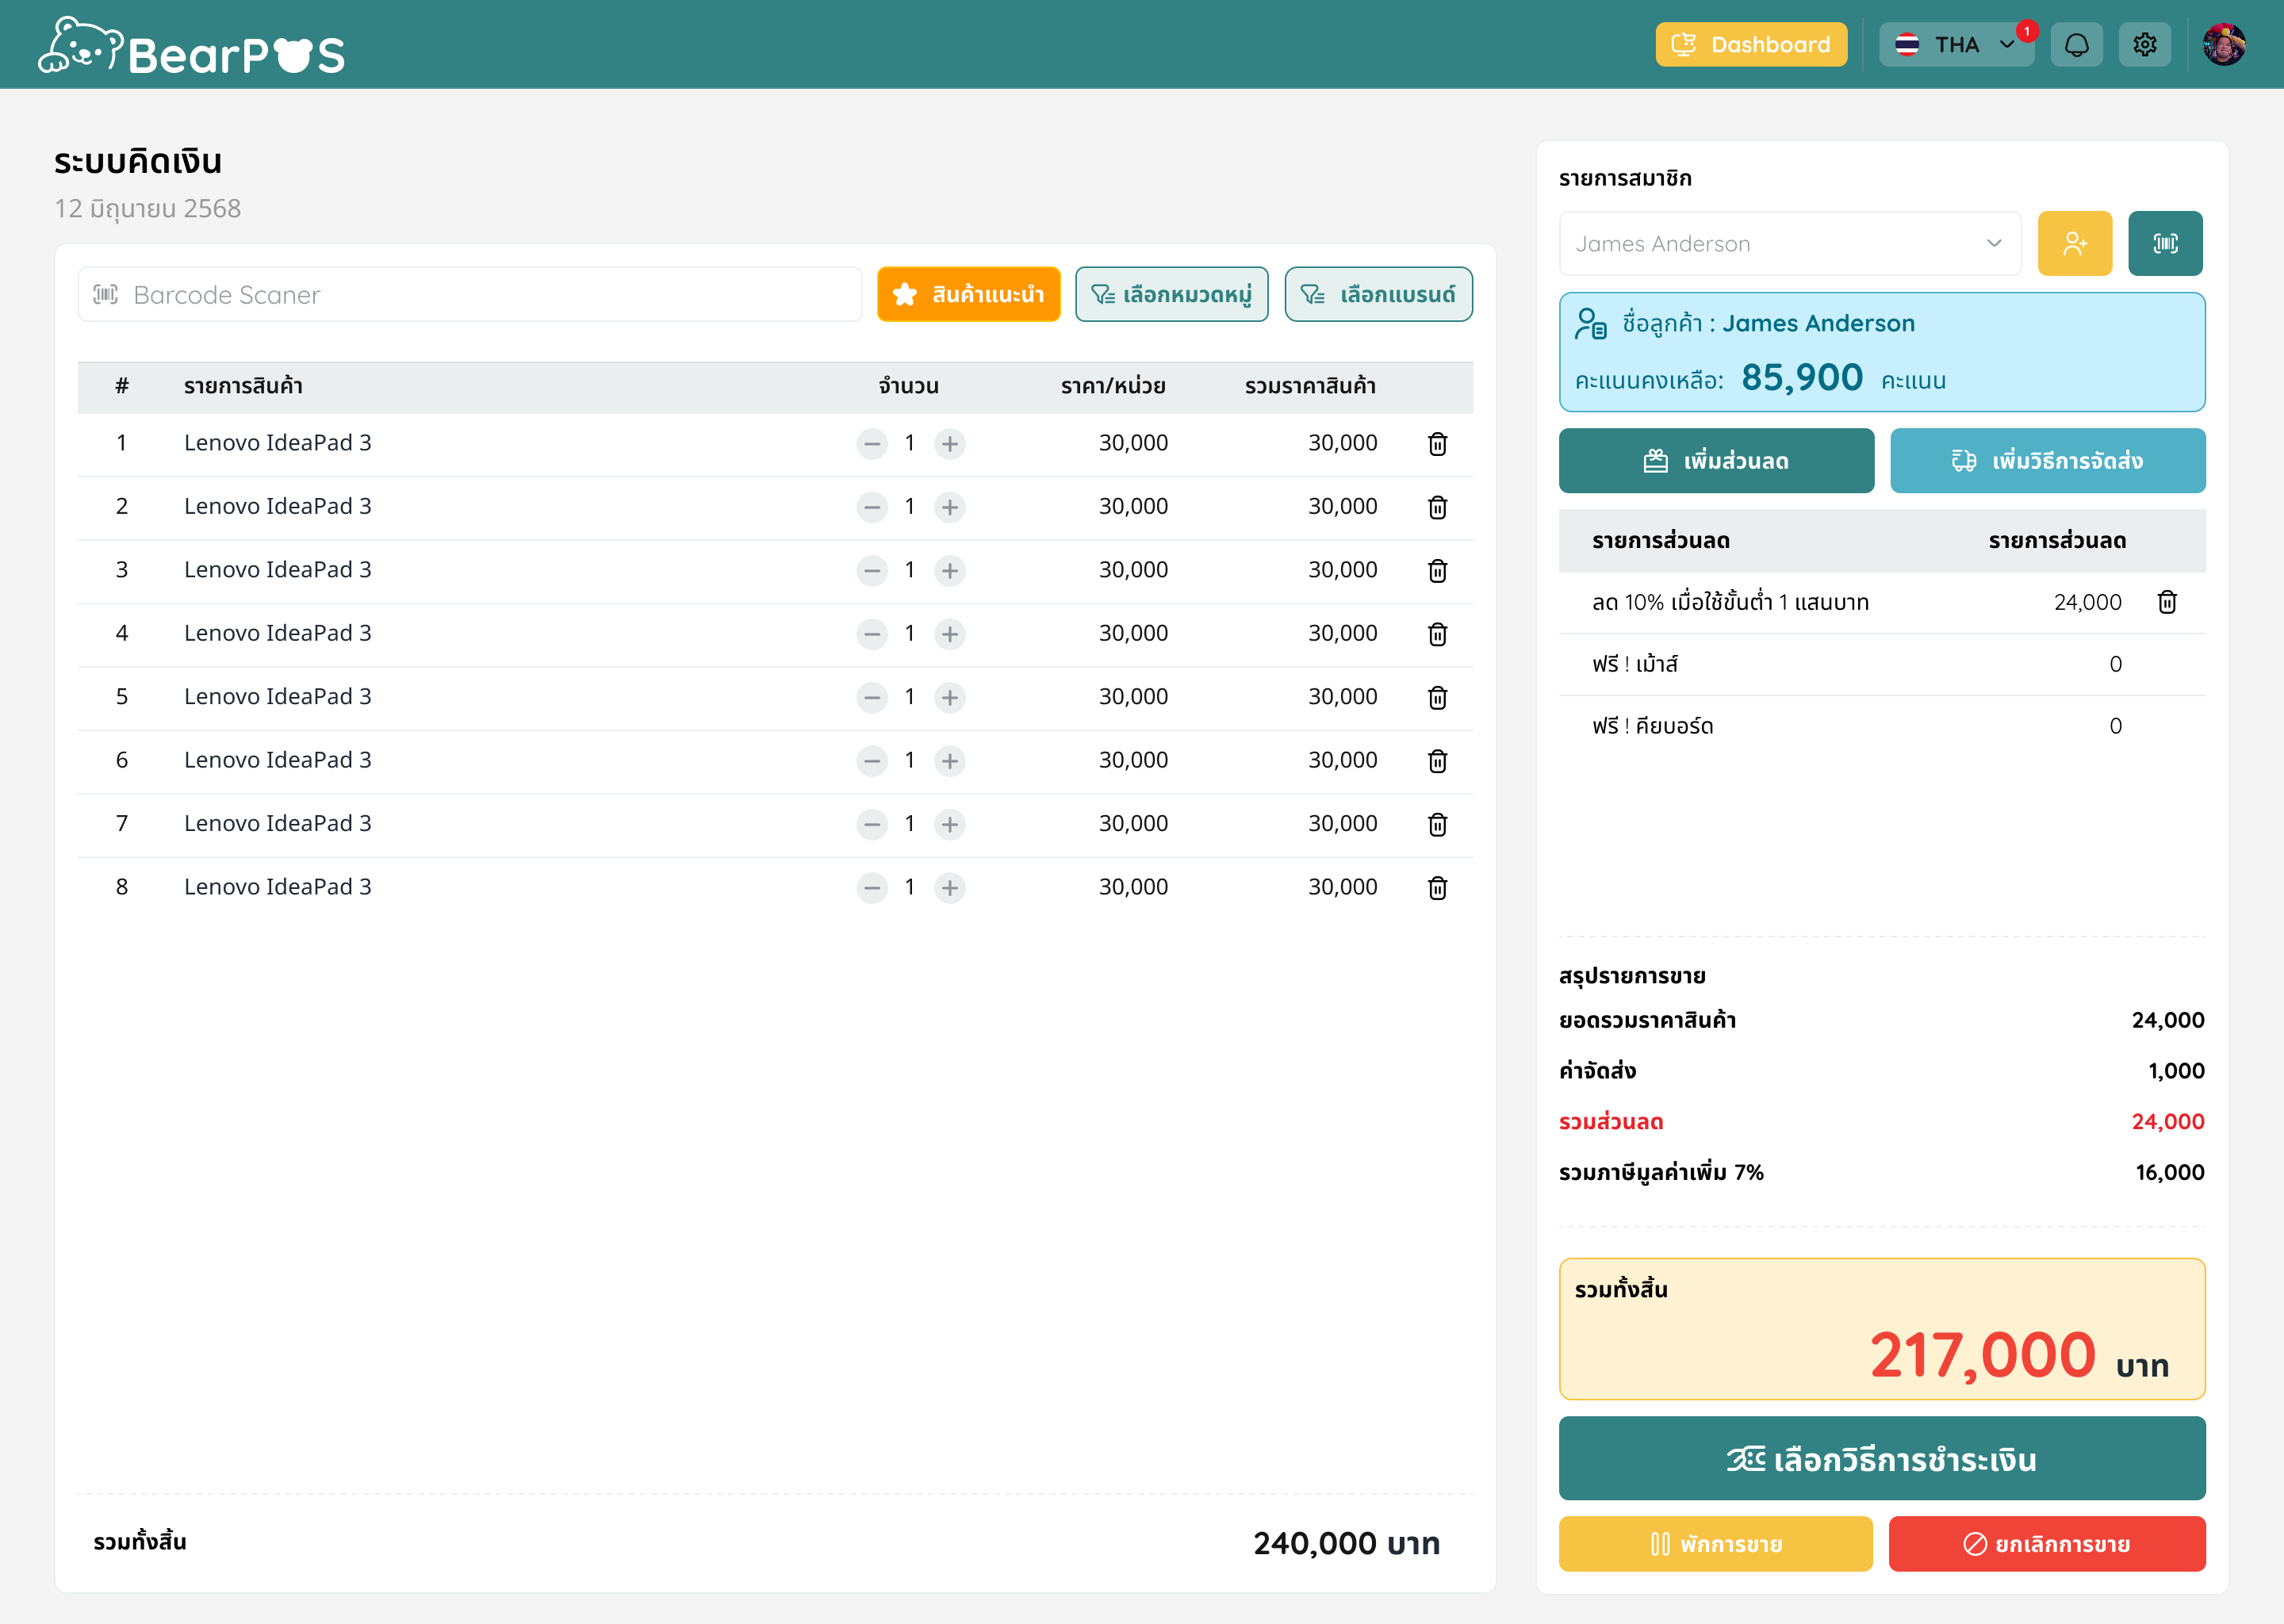Screen dimensions: 2284x1624
Task: Choose payment method with เลือกวิธีการชำระเงิน
Action: [1882, 1459]
